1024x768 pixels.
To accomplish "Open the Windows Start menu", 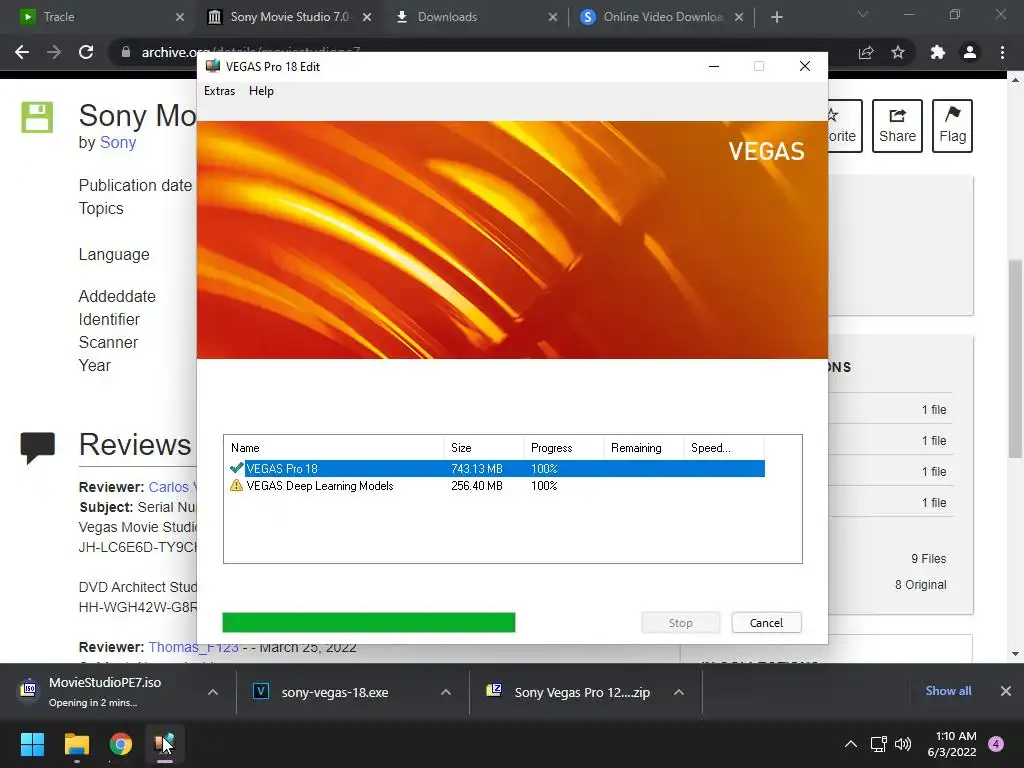I will click(x=32, y=744).
